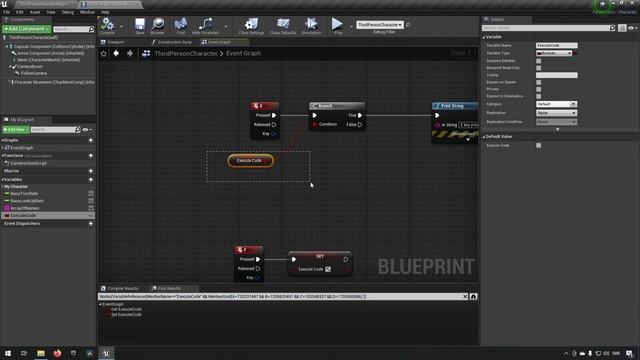
Task: Click the favorite star in graph header
Action: click(104, 53)
